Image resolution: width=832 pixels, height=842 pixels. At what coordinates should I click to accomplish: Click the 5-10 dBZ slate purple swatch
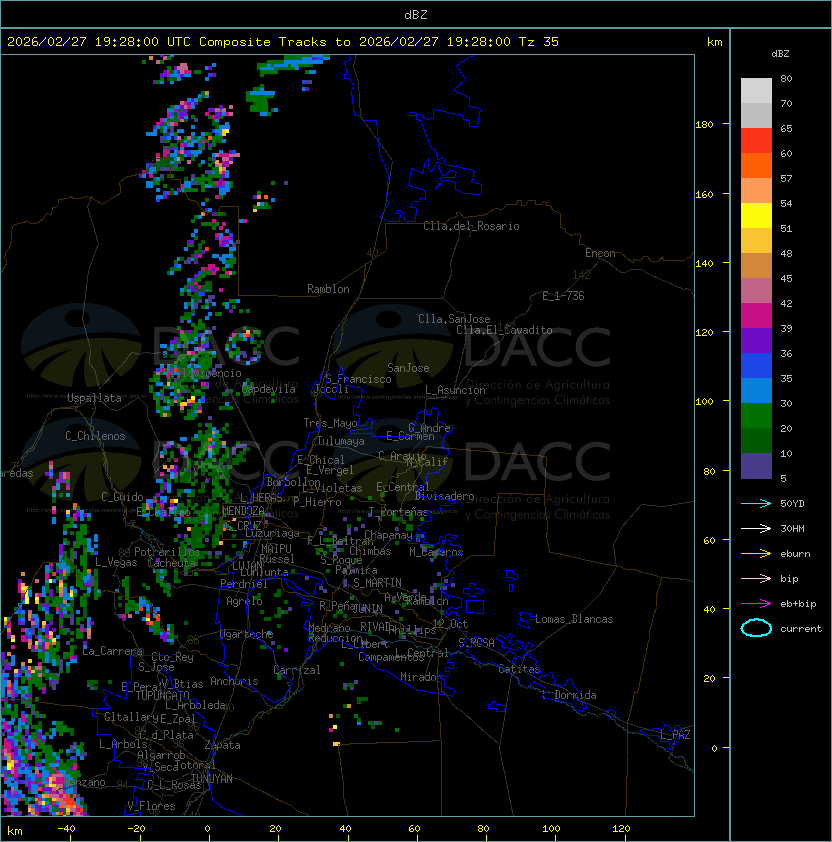point(756,466)
